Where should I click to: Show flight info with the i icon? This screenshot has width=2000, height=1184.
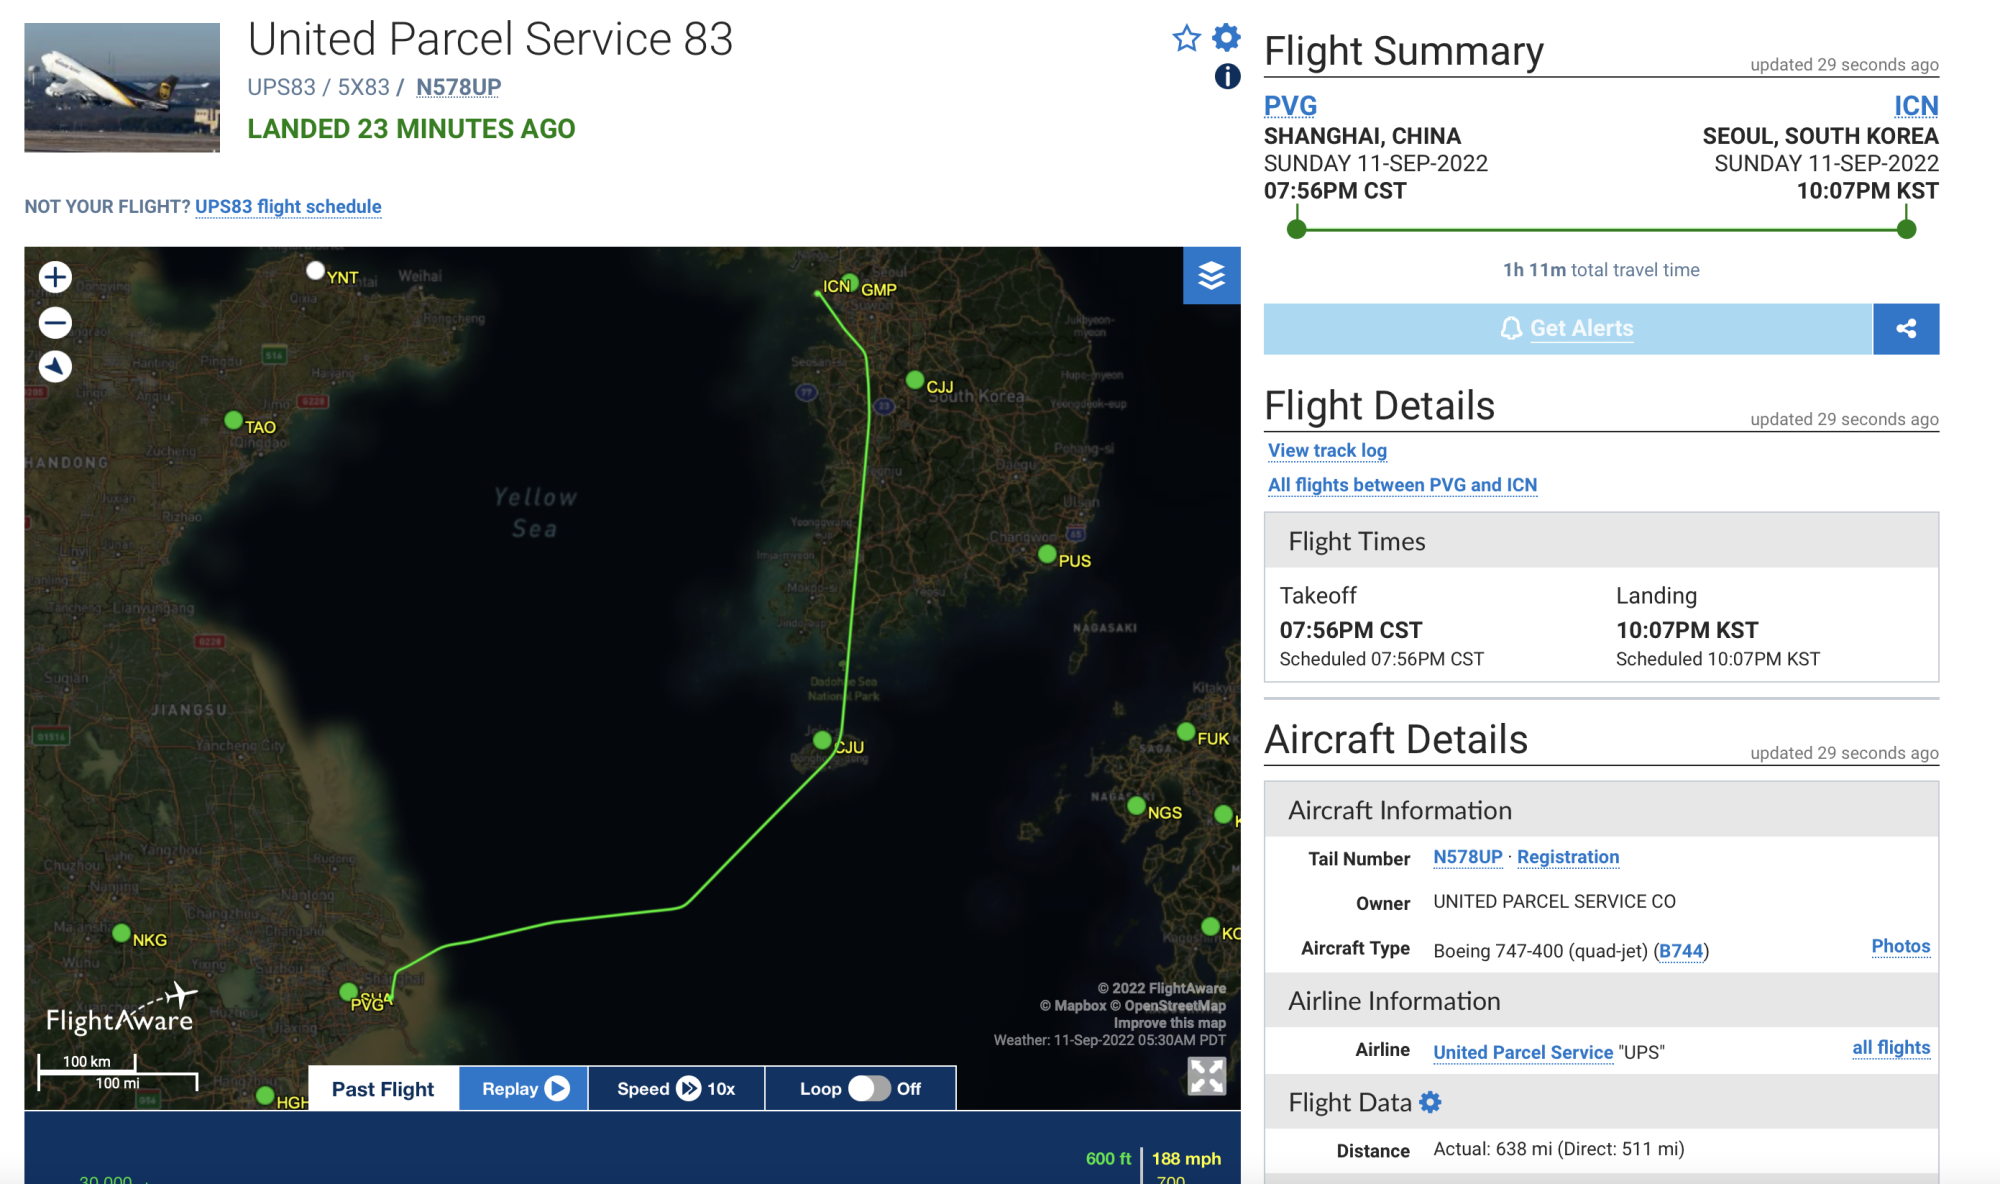[x=1227, y=76]
